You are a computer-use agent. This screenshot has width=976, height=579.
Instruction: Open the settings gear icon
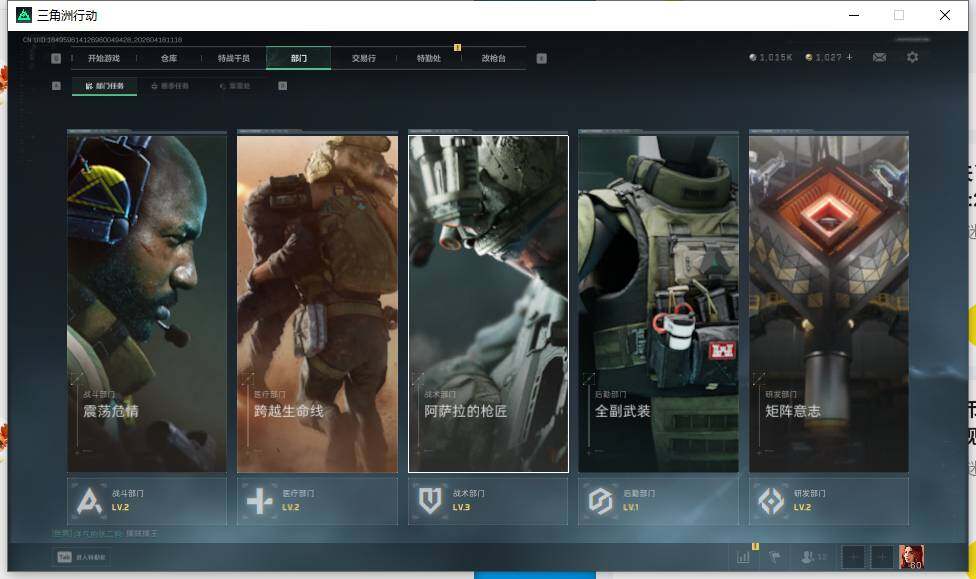point(912,58)
